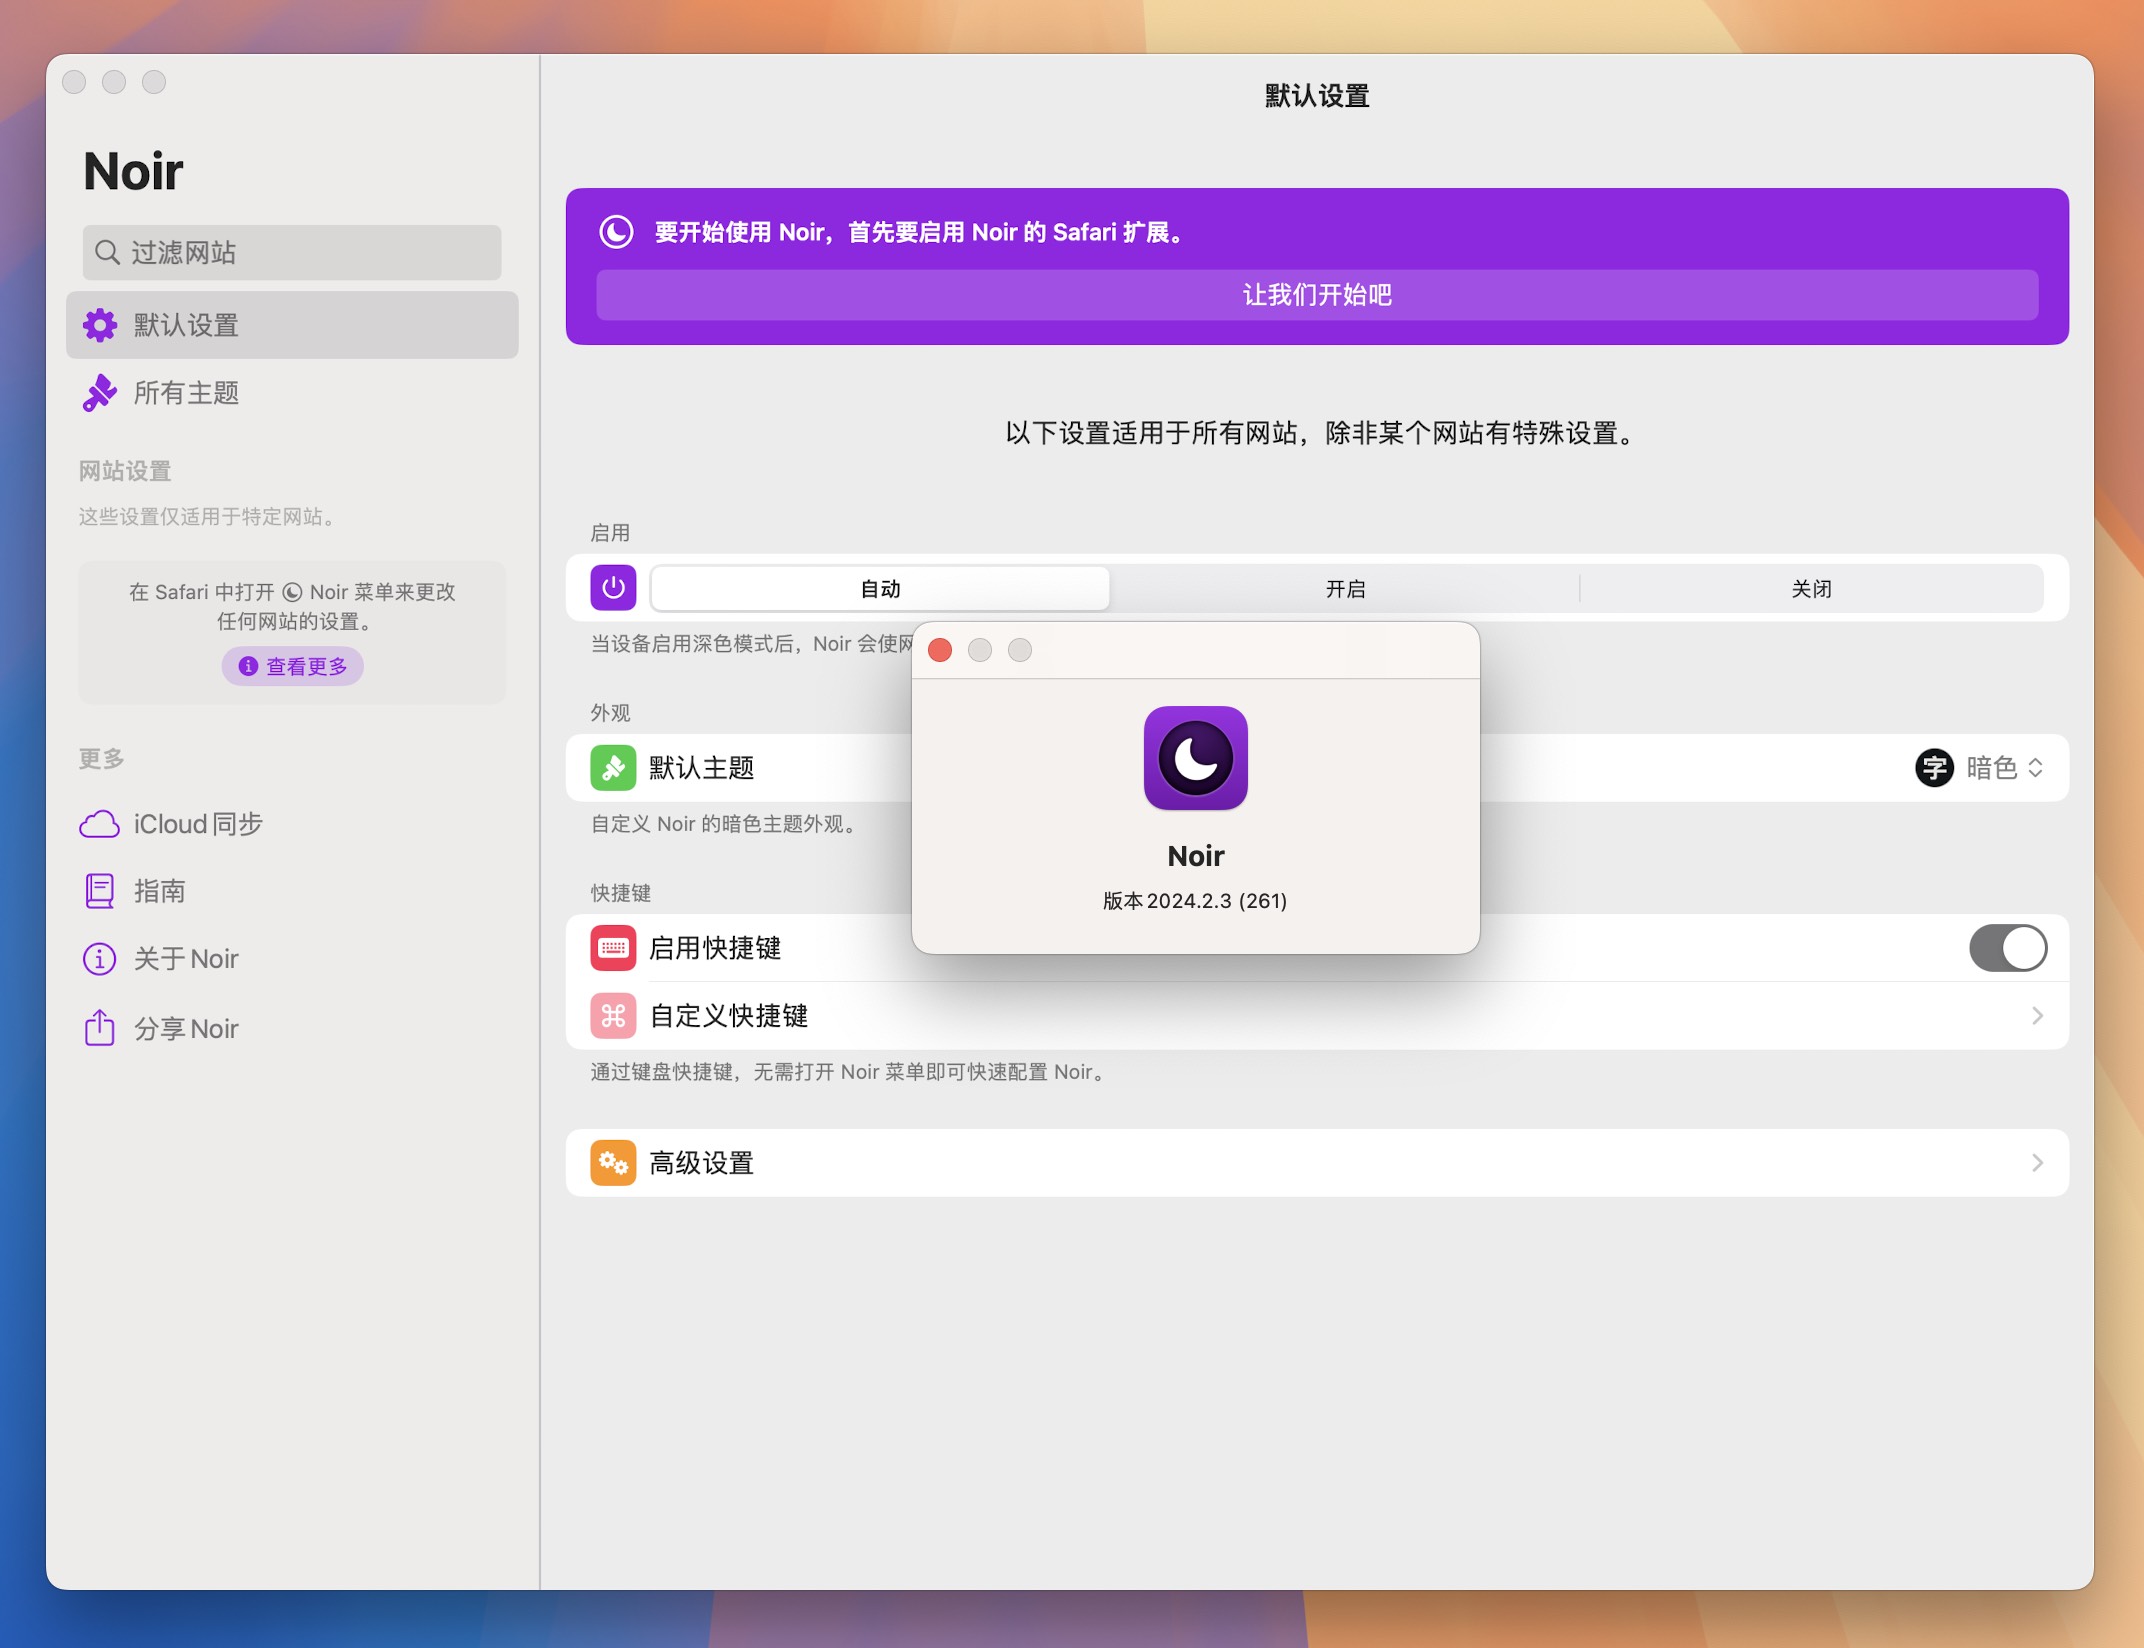Open 分享 Noir in the sidebar
This screenshot has height=1648, width=2144.
(x=292, y=1028)
